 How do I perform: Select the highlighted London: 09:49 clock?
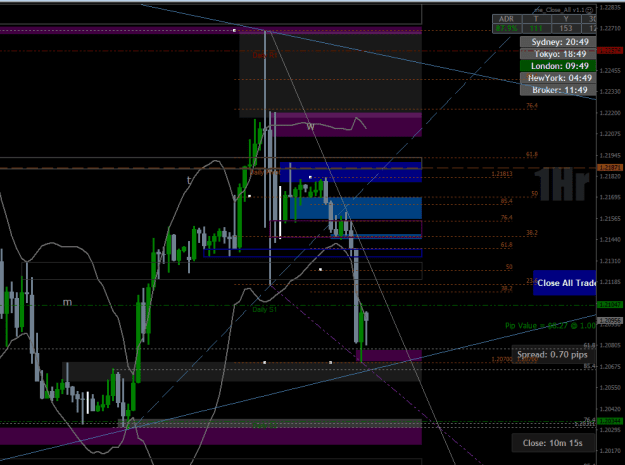(558, 66)
